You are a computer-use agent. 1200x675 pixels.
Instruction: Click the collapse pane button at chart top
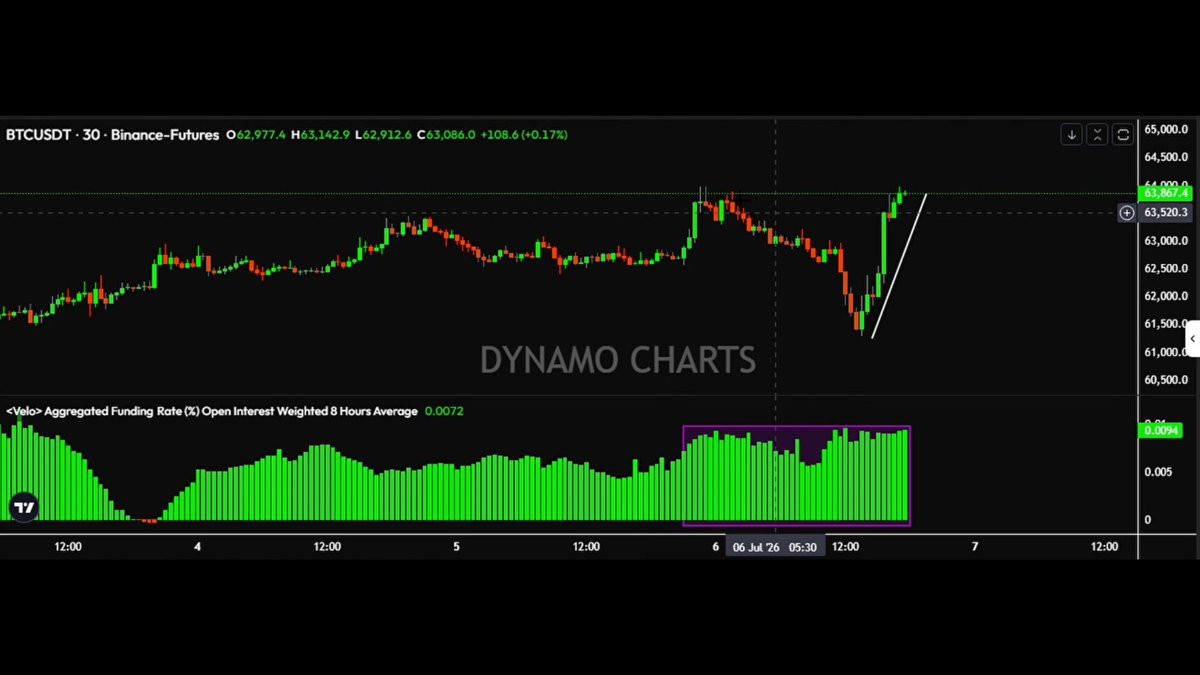click(x=1097, y=134)
